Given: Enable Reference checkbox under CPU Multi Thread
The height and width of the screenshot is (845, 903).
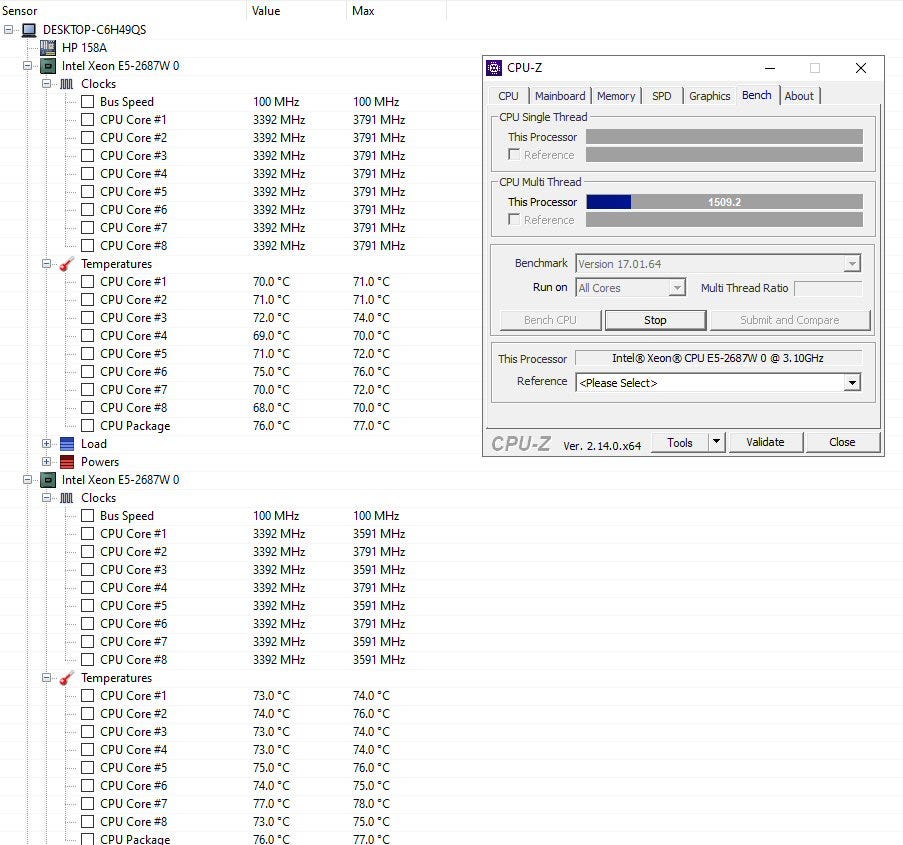Looking at the screenshot, I should [x=514, y=219].
